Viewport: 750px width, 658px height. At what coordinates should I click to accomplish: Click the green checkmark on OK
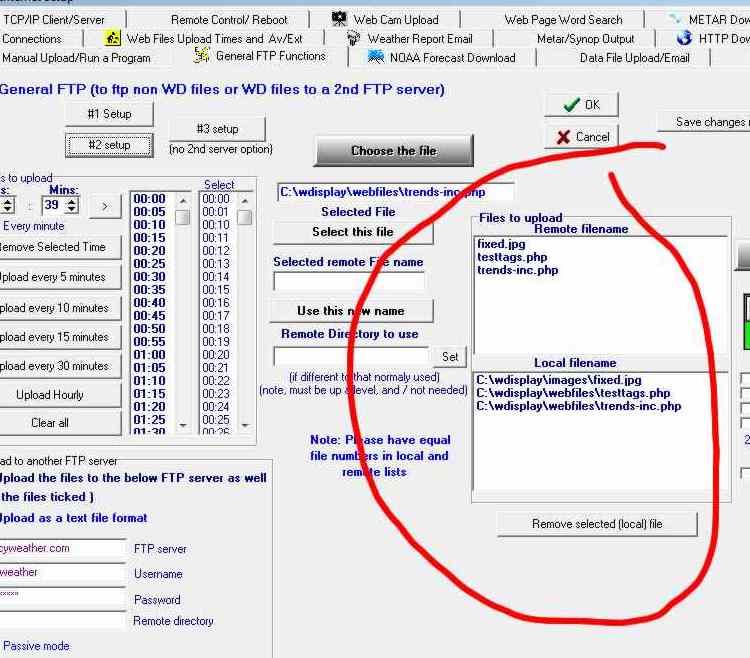572,104
